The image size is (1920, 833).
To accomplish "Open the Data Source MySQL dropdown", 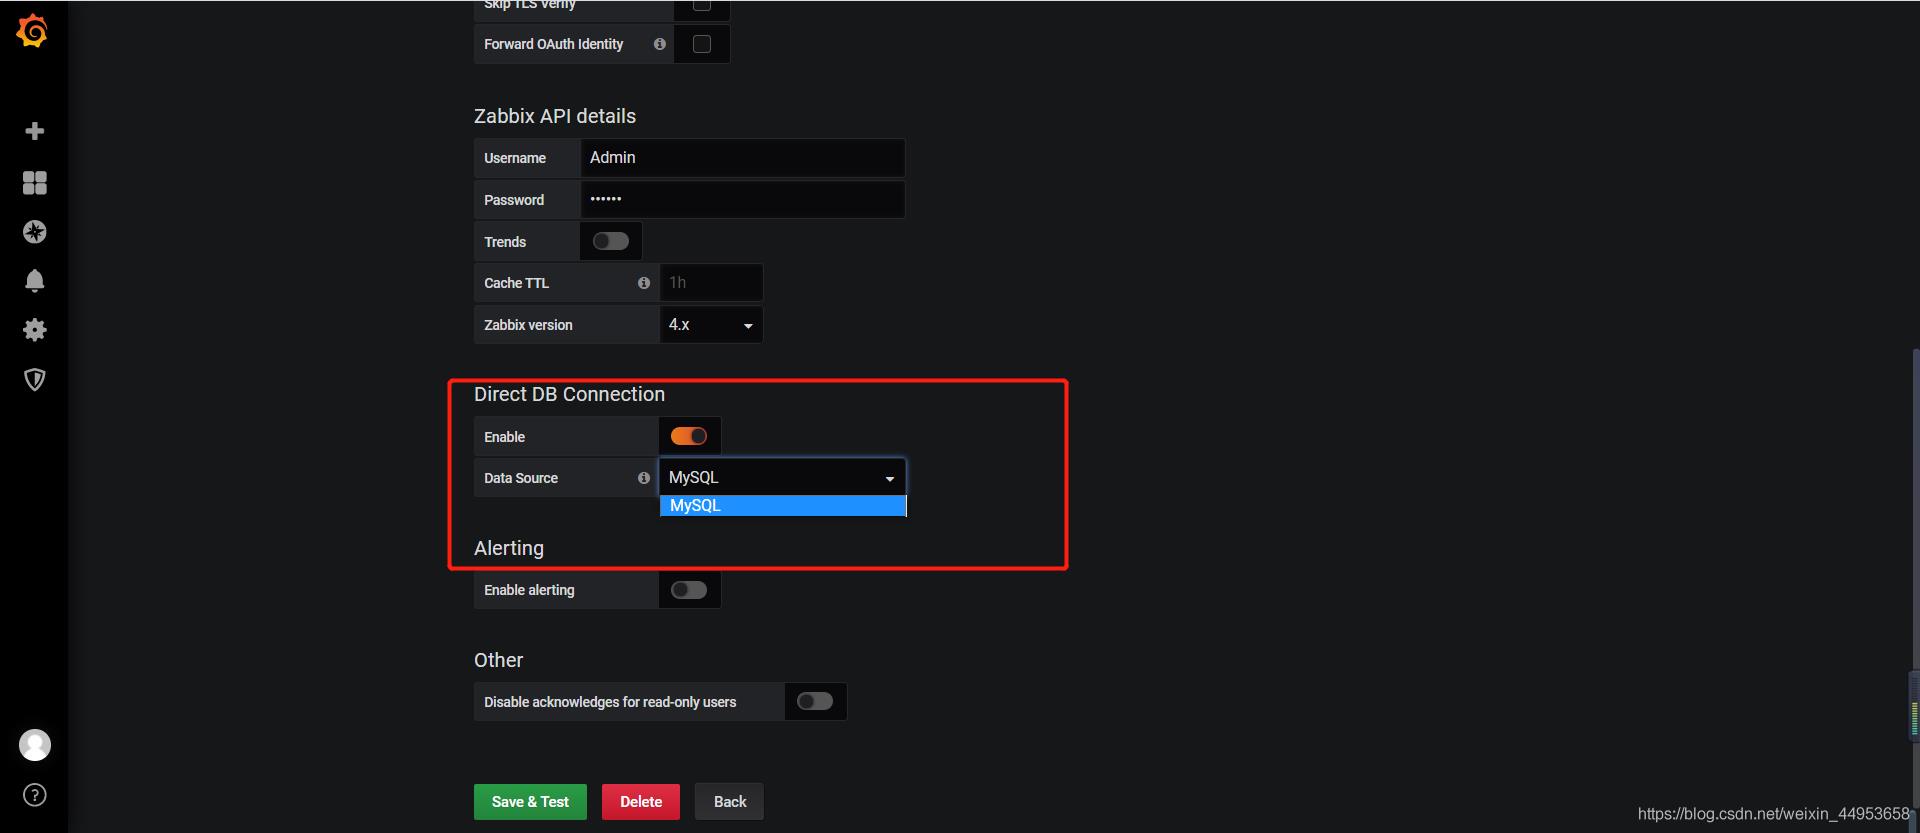I will pos(783,477).
